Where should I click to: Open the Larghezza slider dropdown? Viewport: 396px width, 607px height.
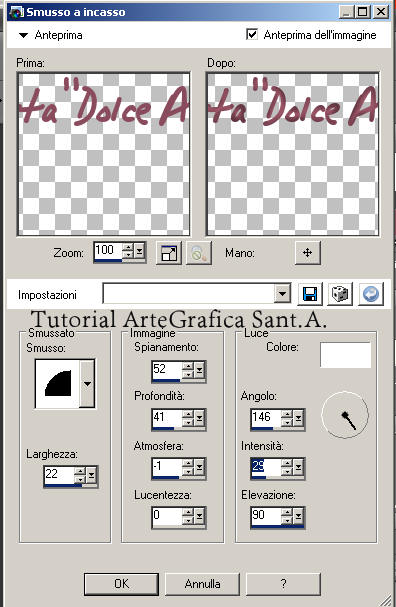pyautogui.click(x=91, y=475)
